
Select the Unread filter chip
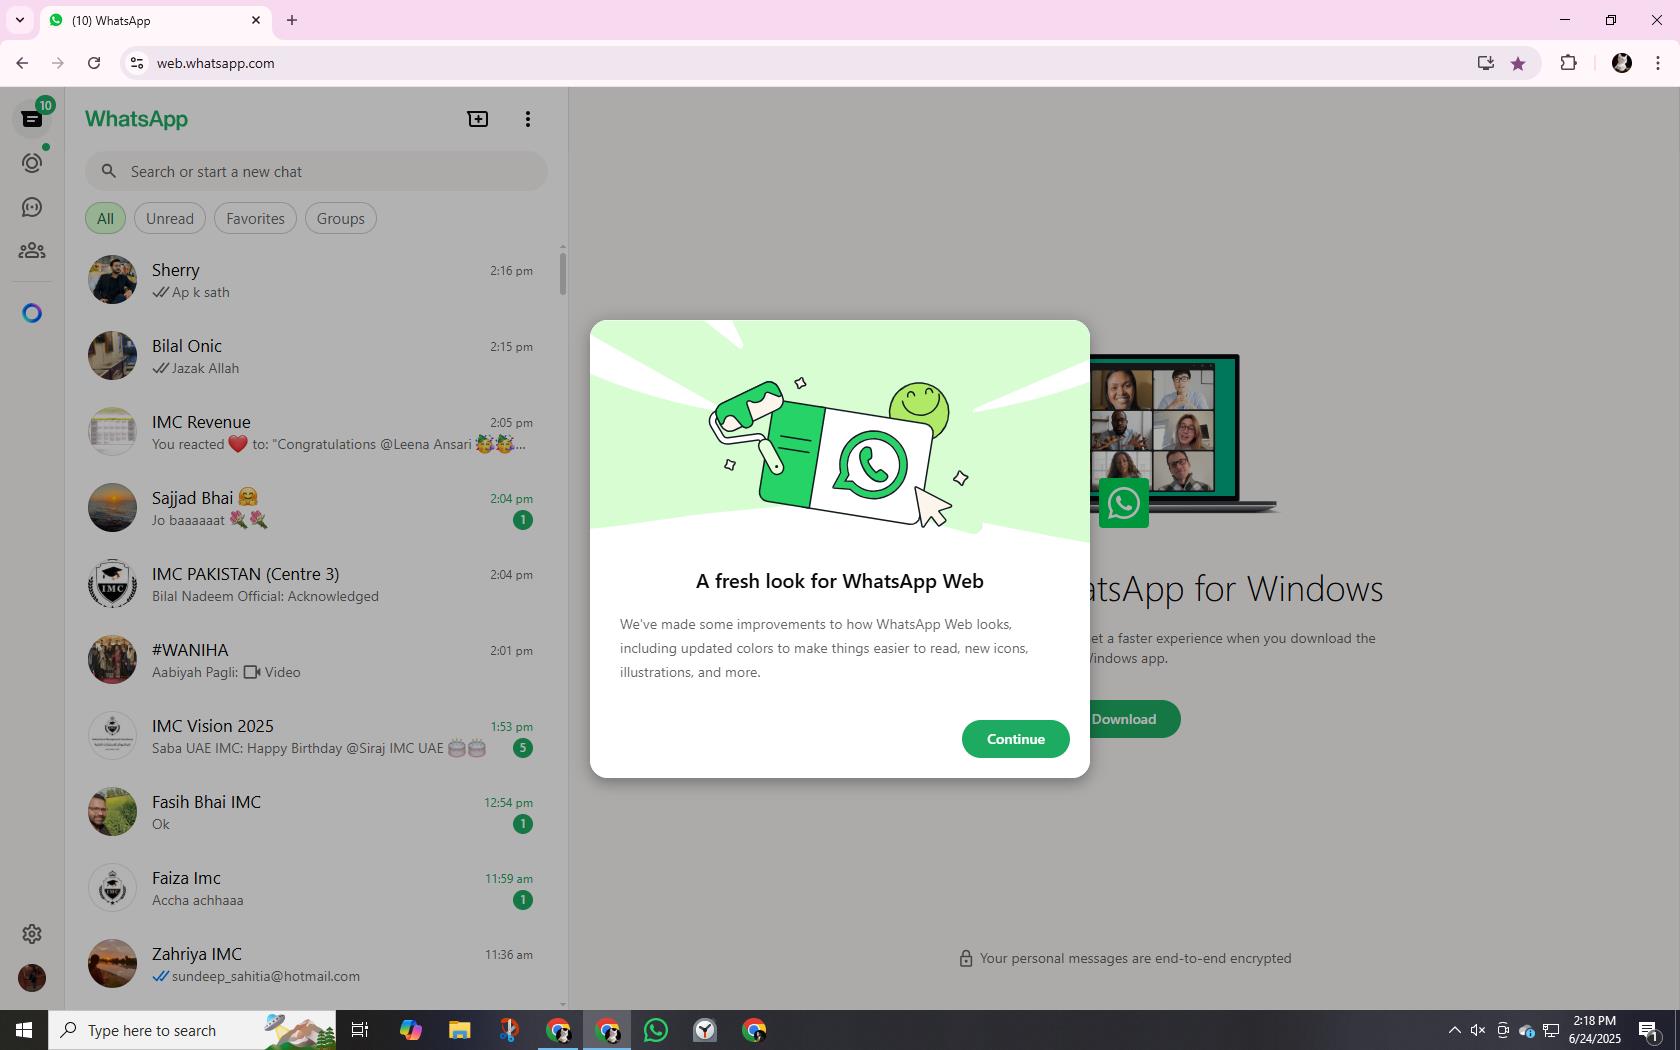(170, 218)
